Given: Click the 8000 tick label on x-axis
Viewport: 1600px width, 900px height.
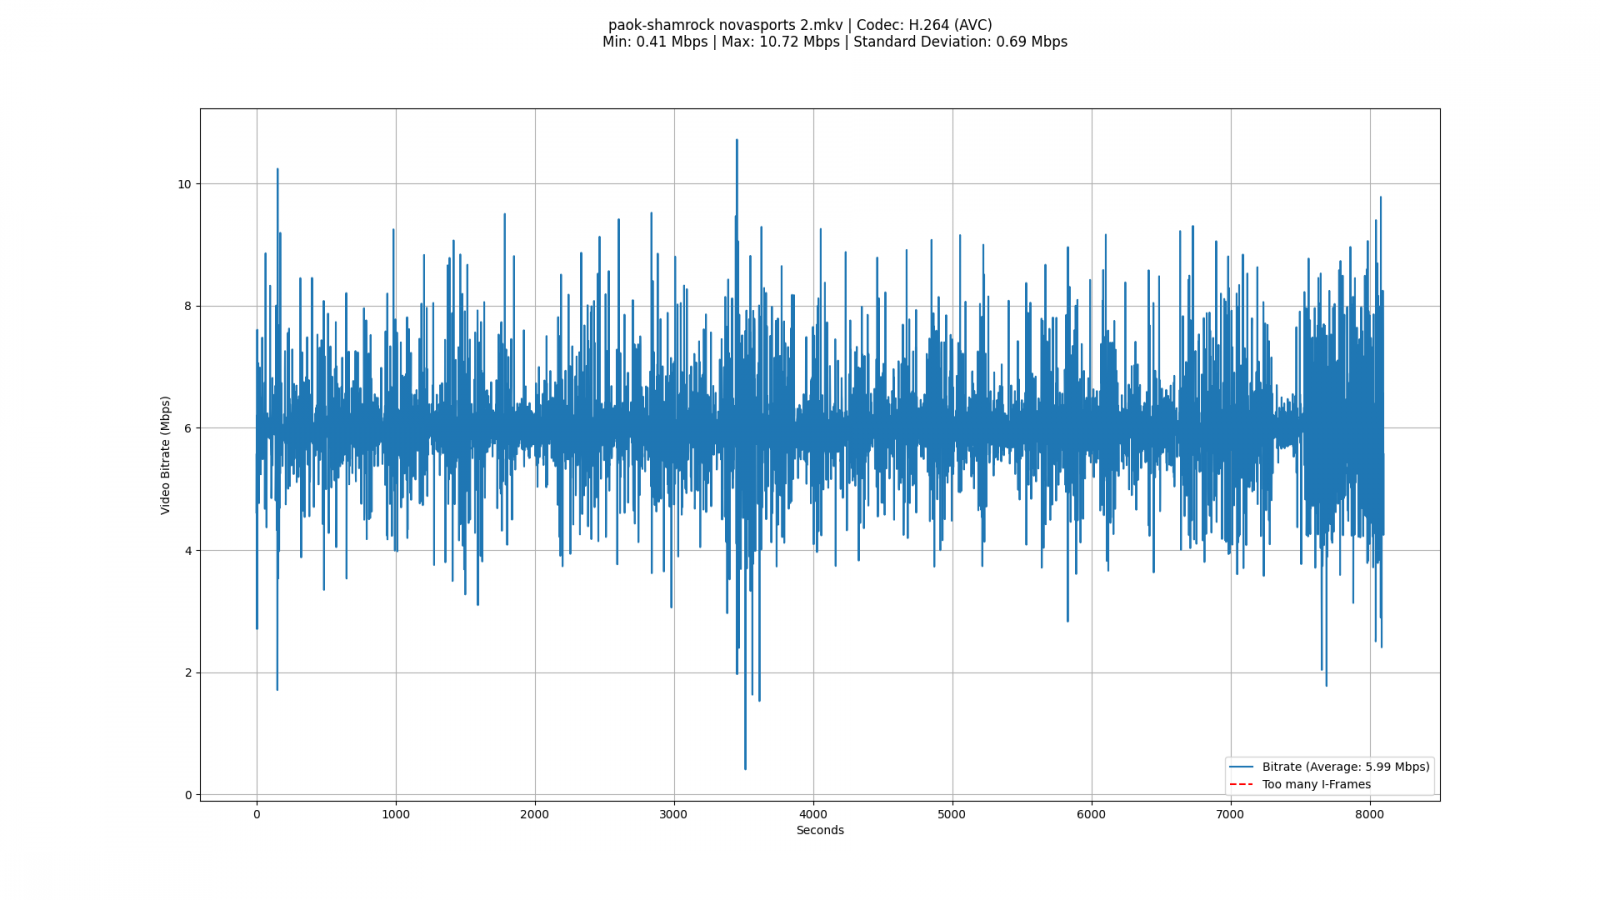Looking at the screenshot, I should coord(1369,814).
